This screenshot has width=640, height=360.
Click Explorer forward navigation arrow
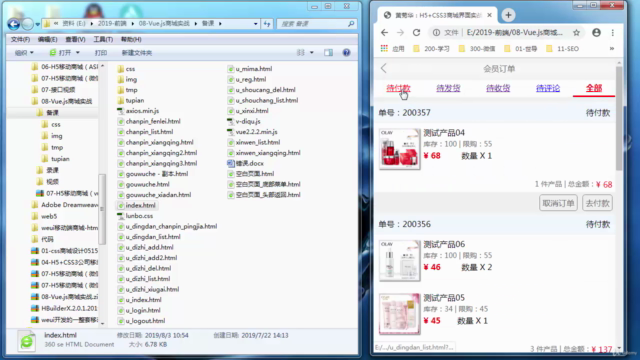27,24
